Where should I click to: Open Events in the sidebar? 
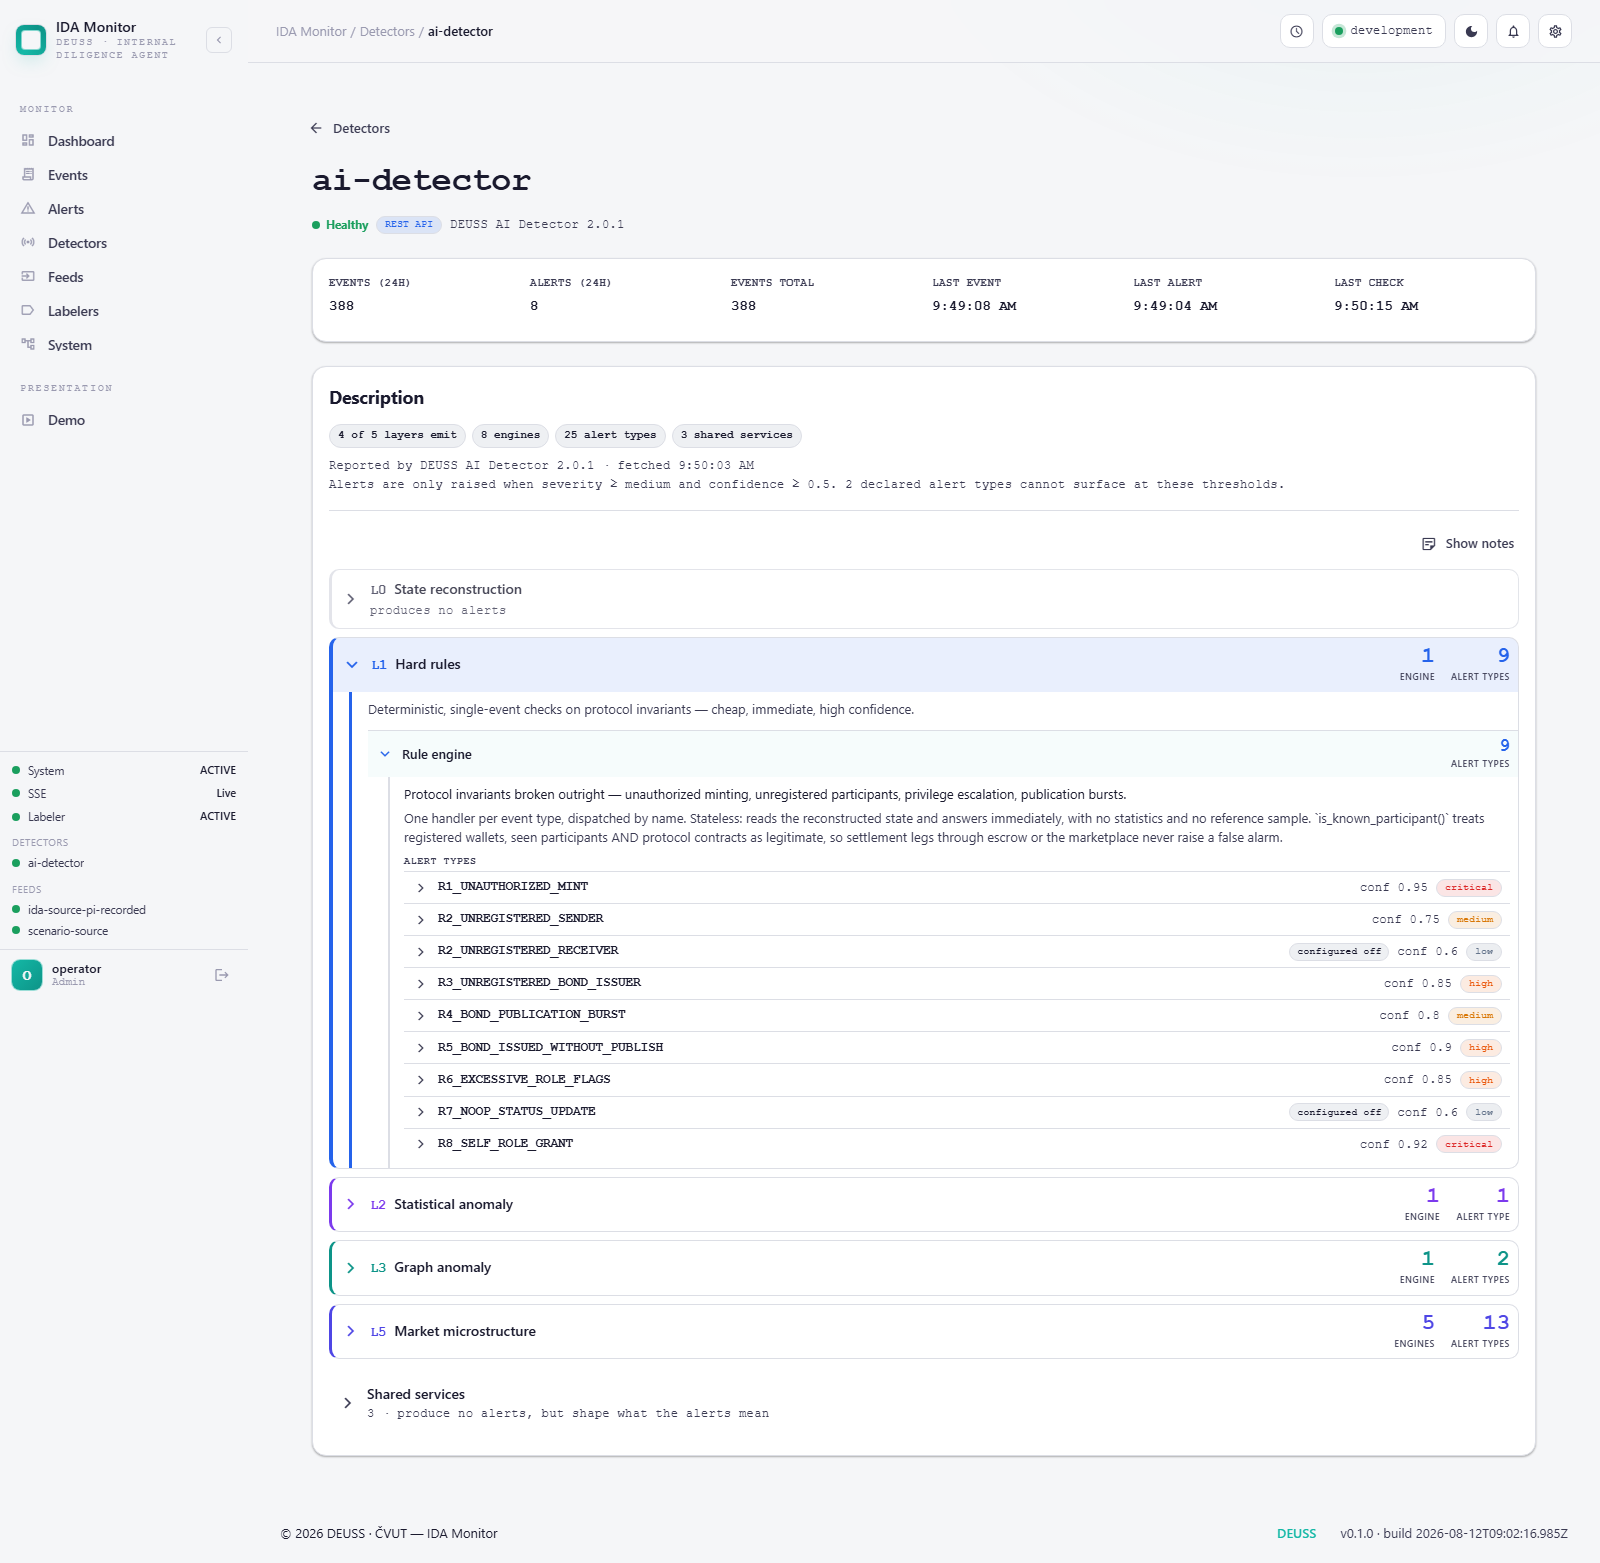(124, 175)
